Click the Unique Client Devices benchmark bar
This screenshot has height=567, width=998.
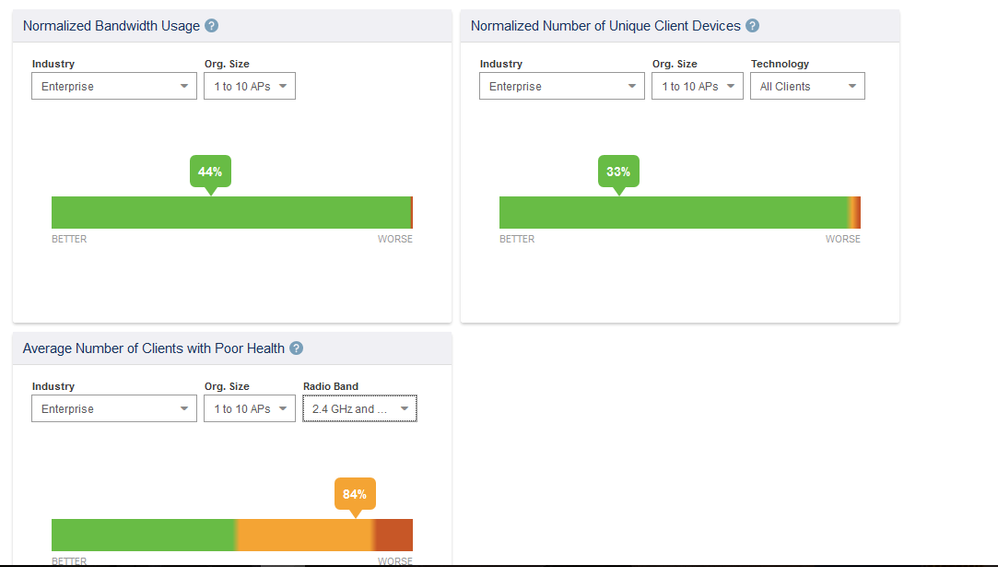pos(680,213)
